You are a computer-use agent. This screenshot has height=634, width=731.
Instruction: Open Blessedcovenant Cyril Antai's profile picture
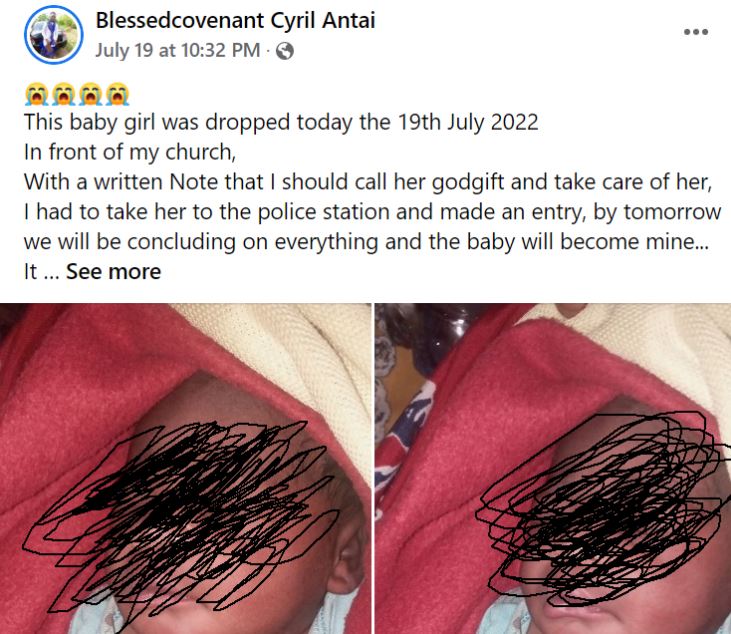pos(54,35)
